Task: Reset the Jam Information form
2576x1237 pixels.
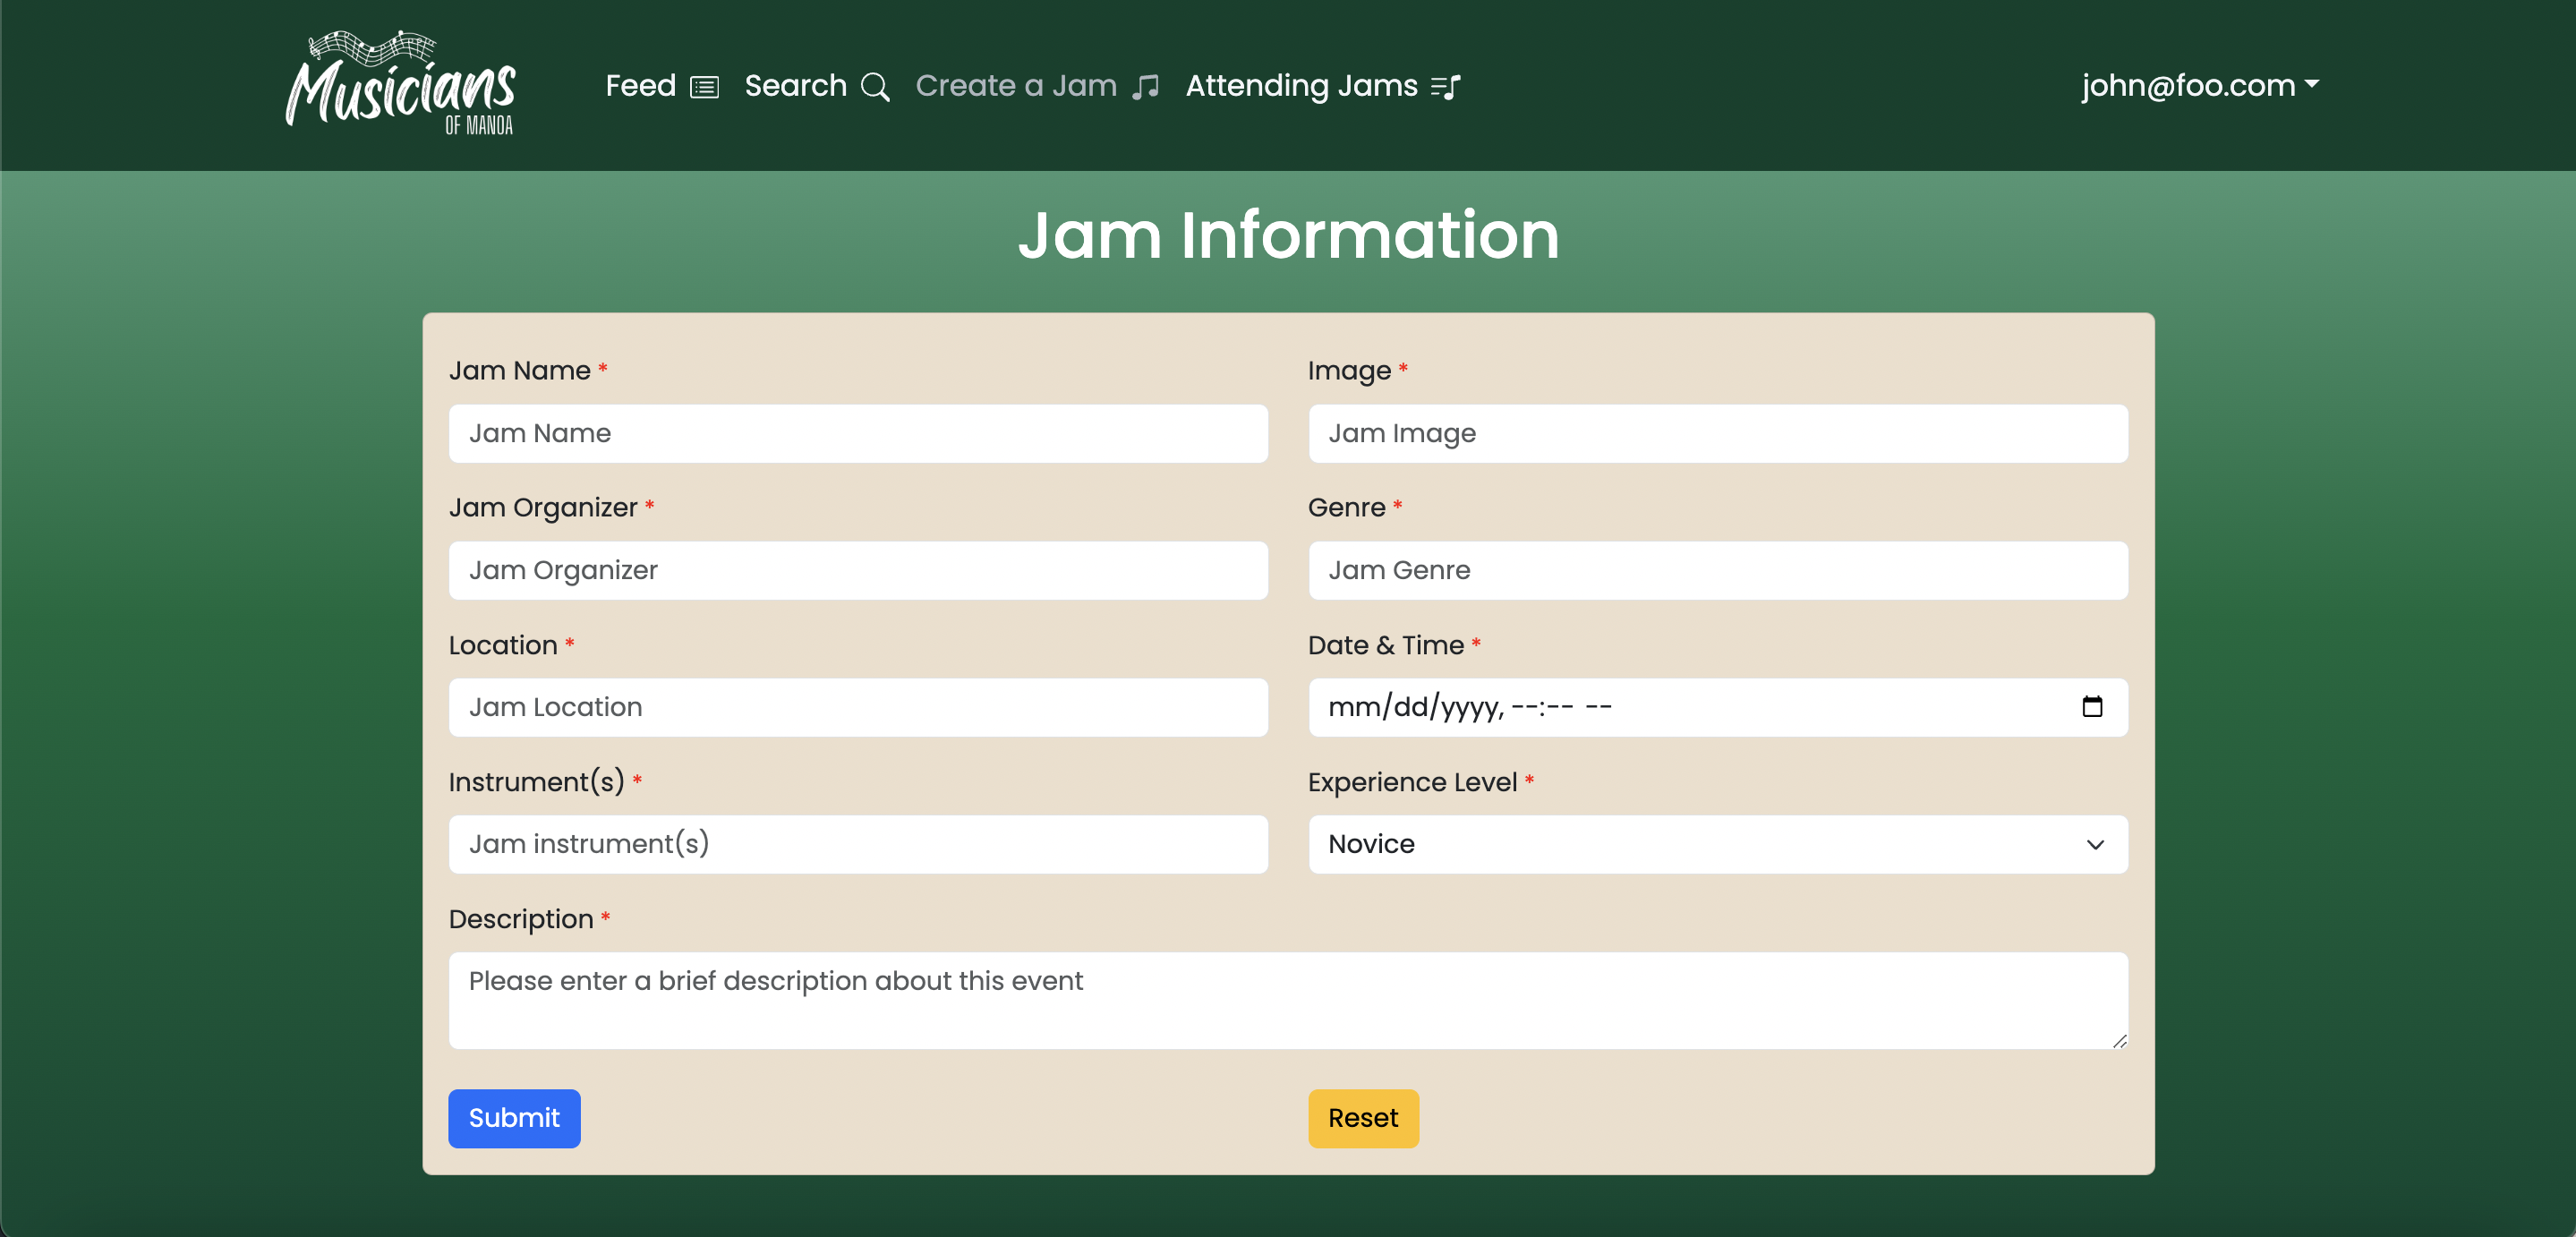Action: 1363,1118
